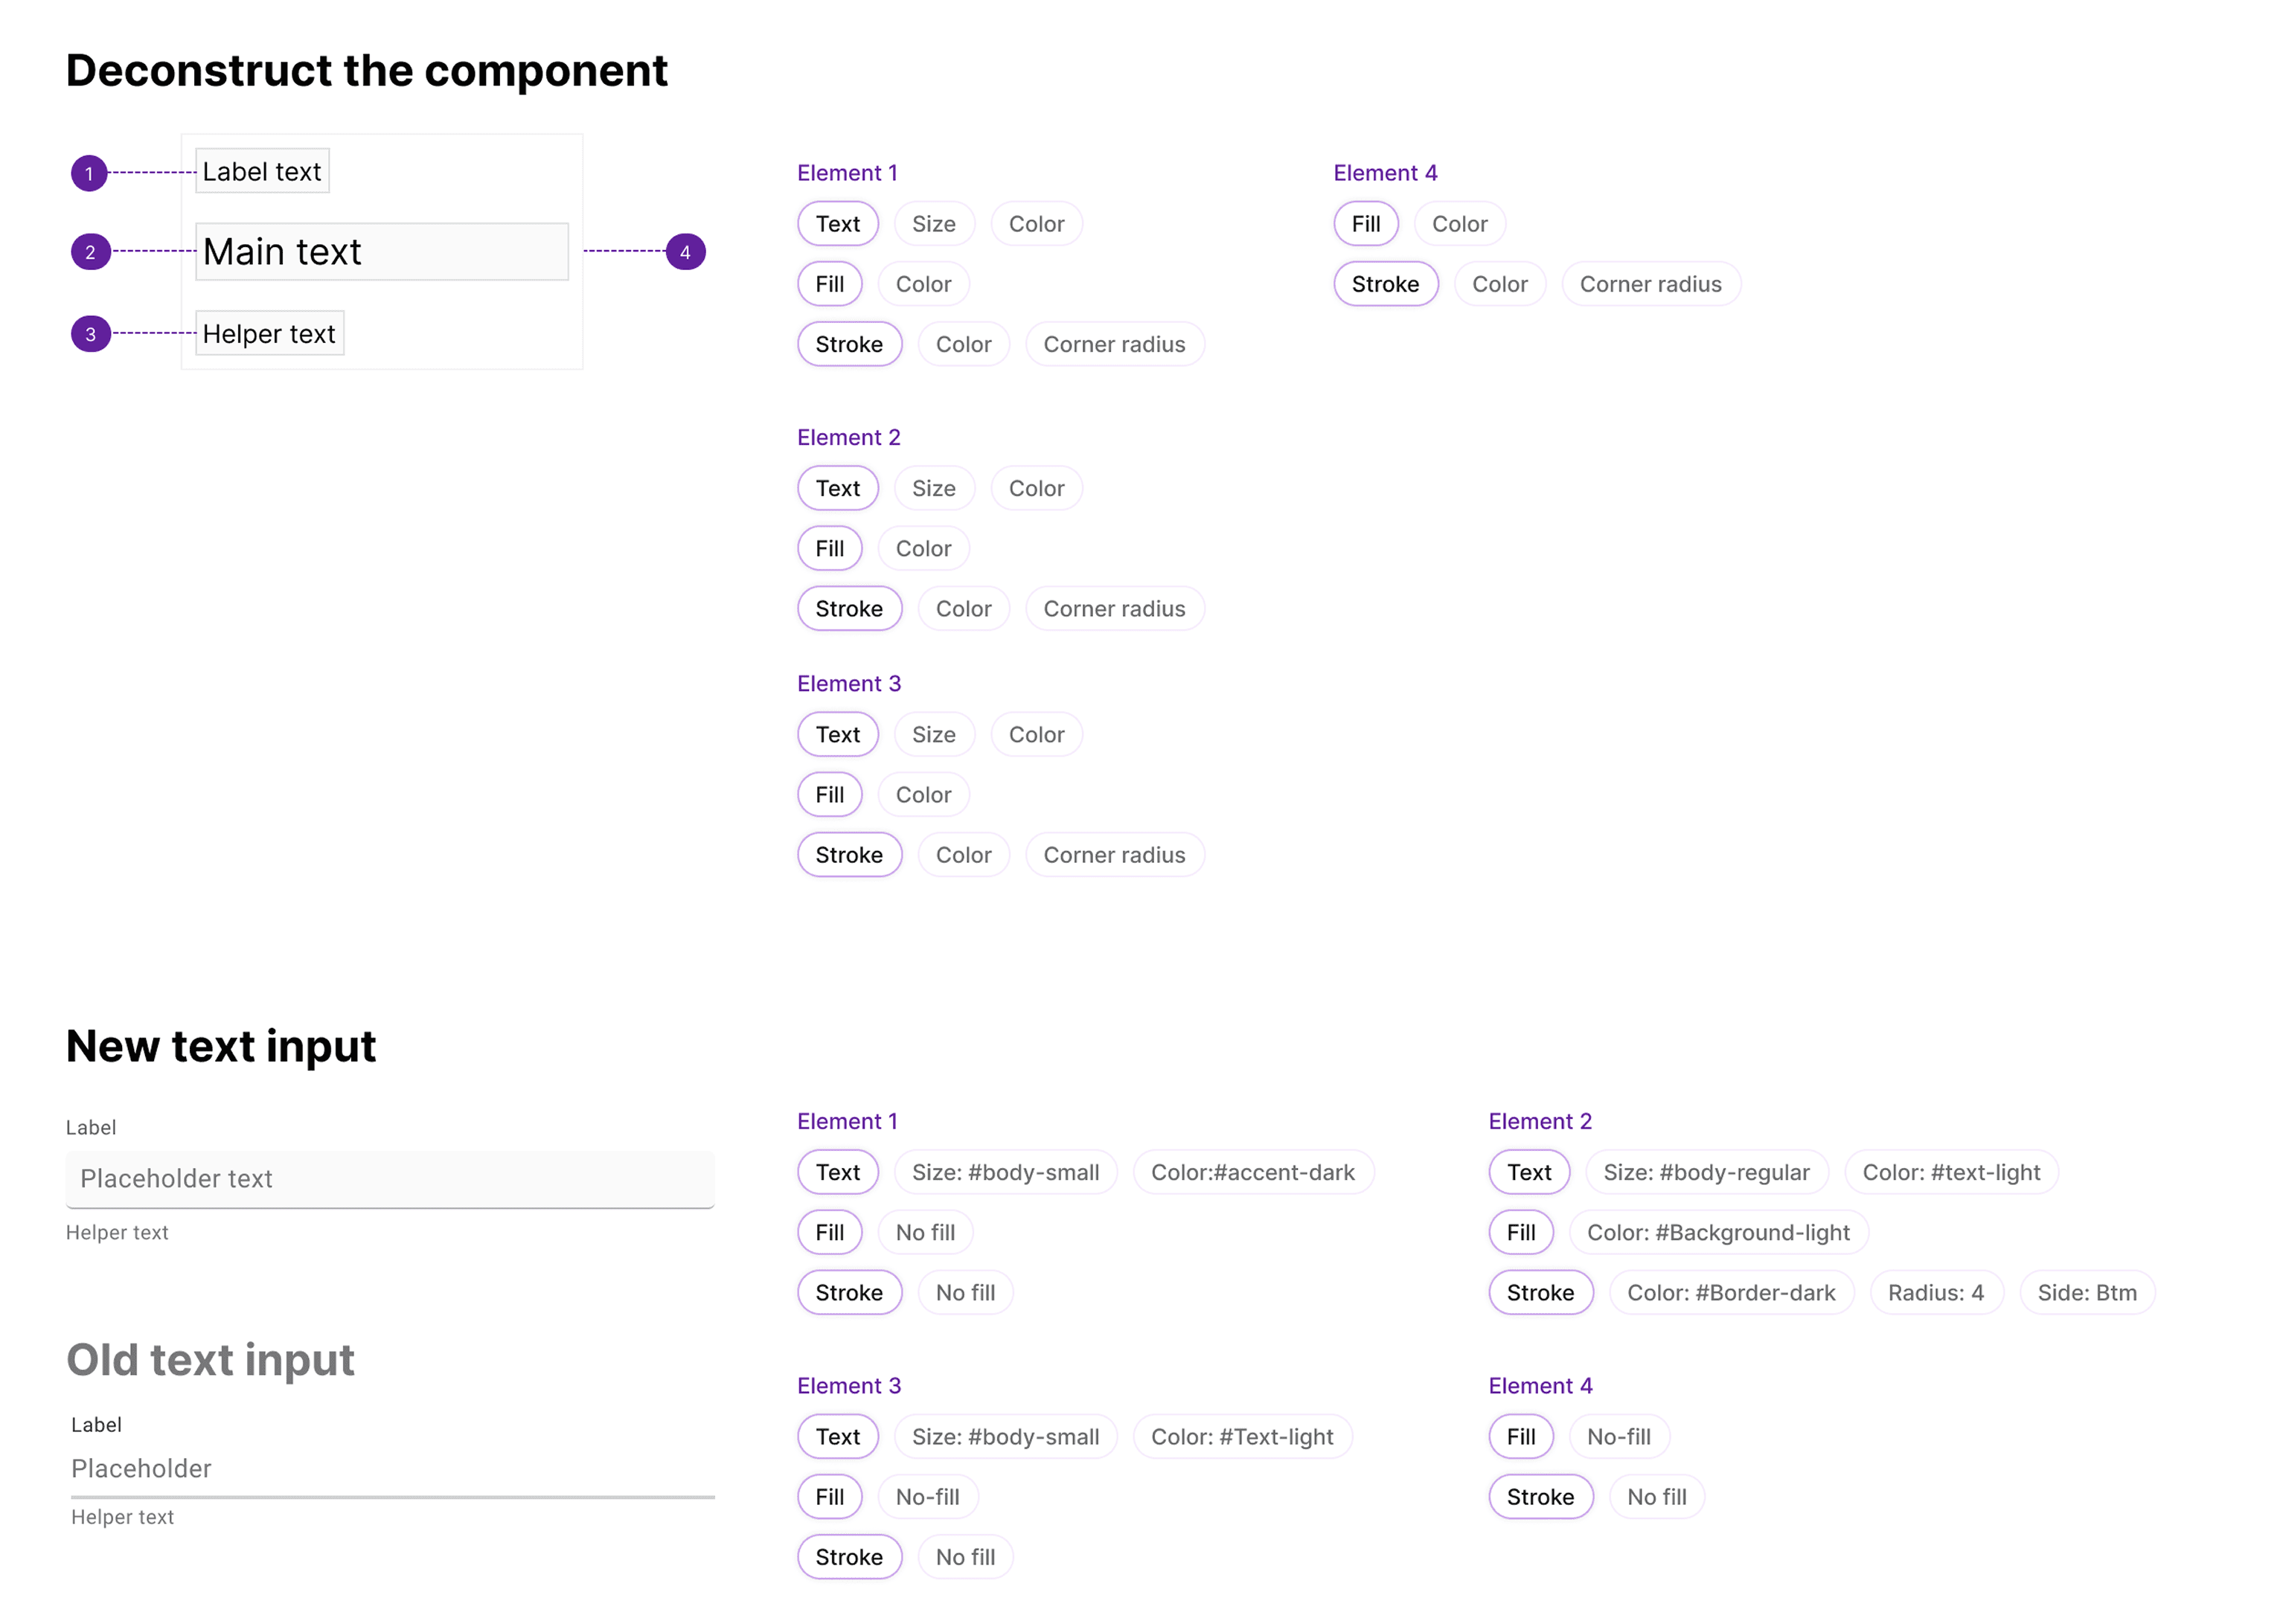The width and height of the screenshot is (2286, 1624).
Task: Click the Size: #body-regular chip
Action: [1706, 1172]
